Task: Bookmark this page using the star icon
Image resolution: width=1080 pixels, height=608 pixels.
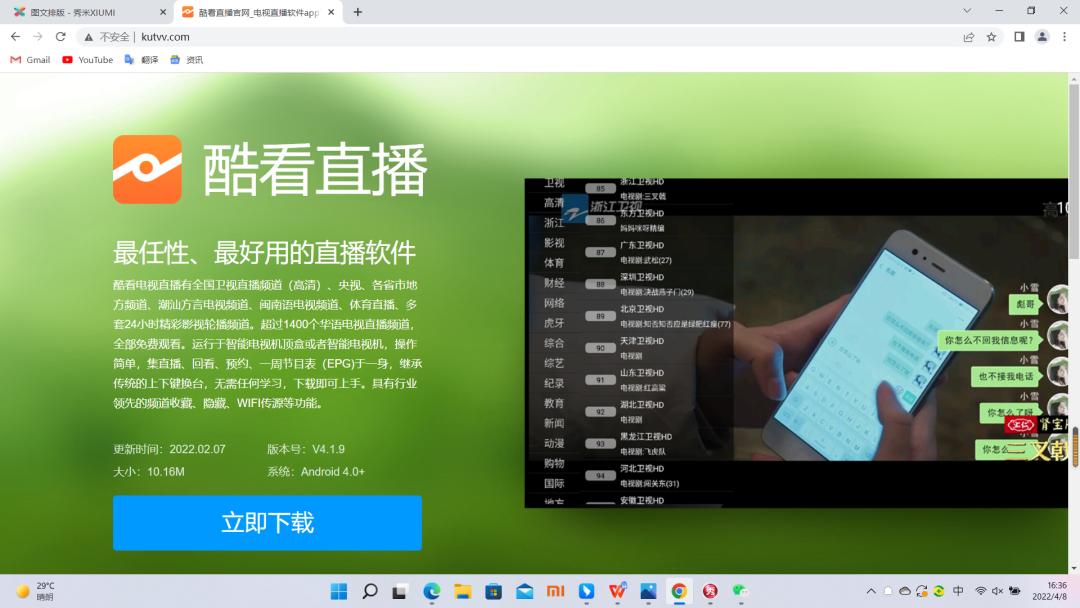Action: 990,36
